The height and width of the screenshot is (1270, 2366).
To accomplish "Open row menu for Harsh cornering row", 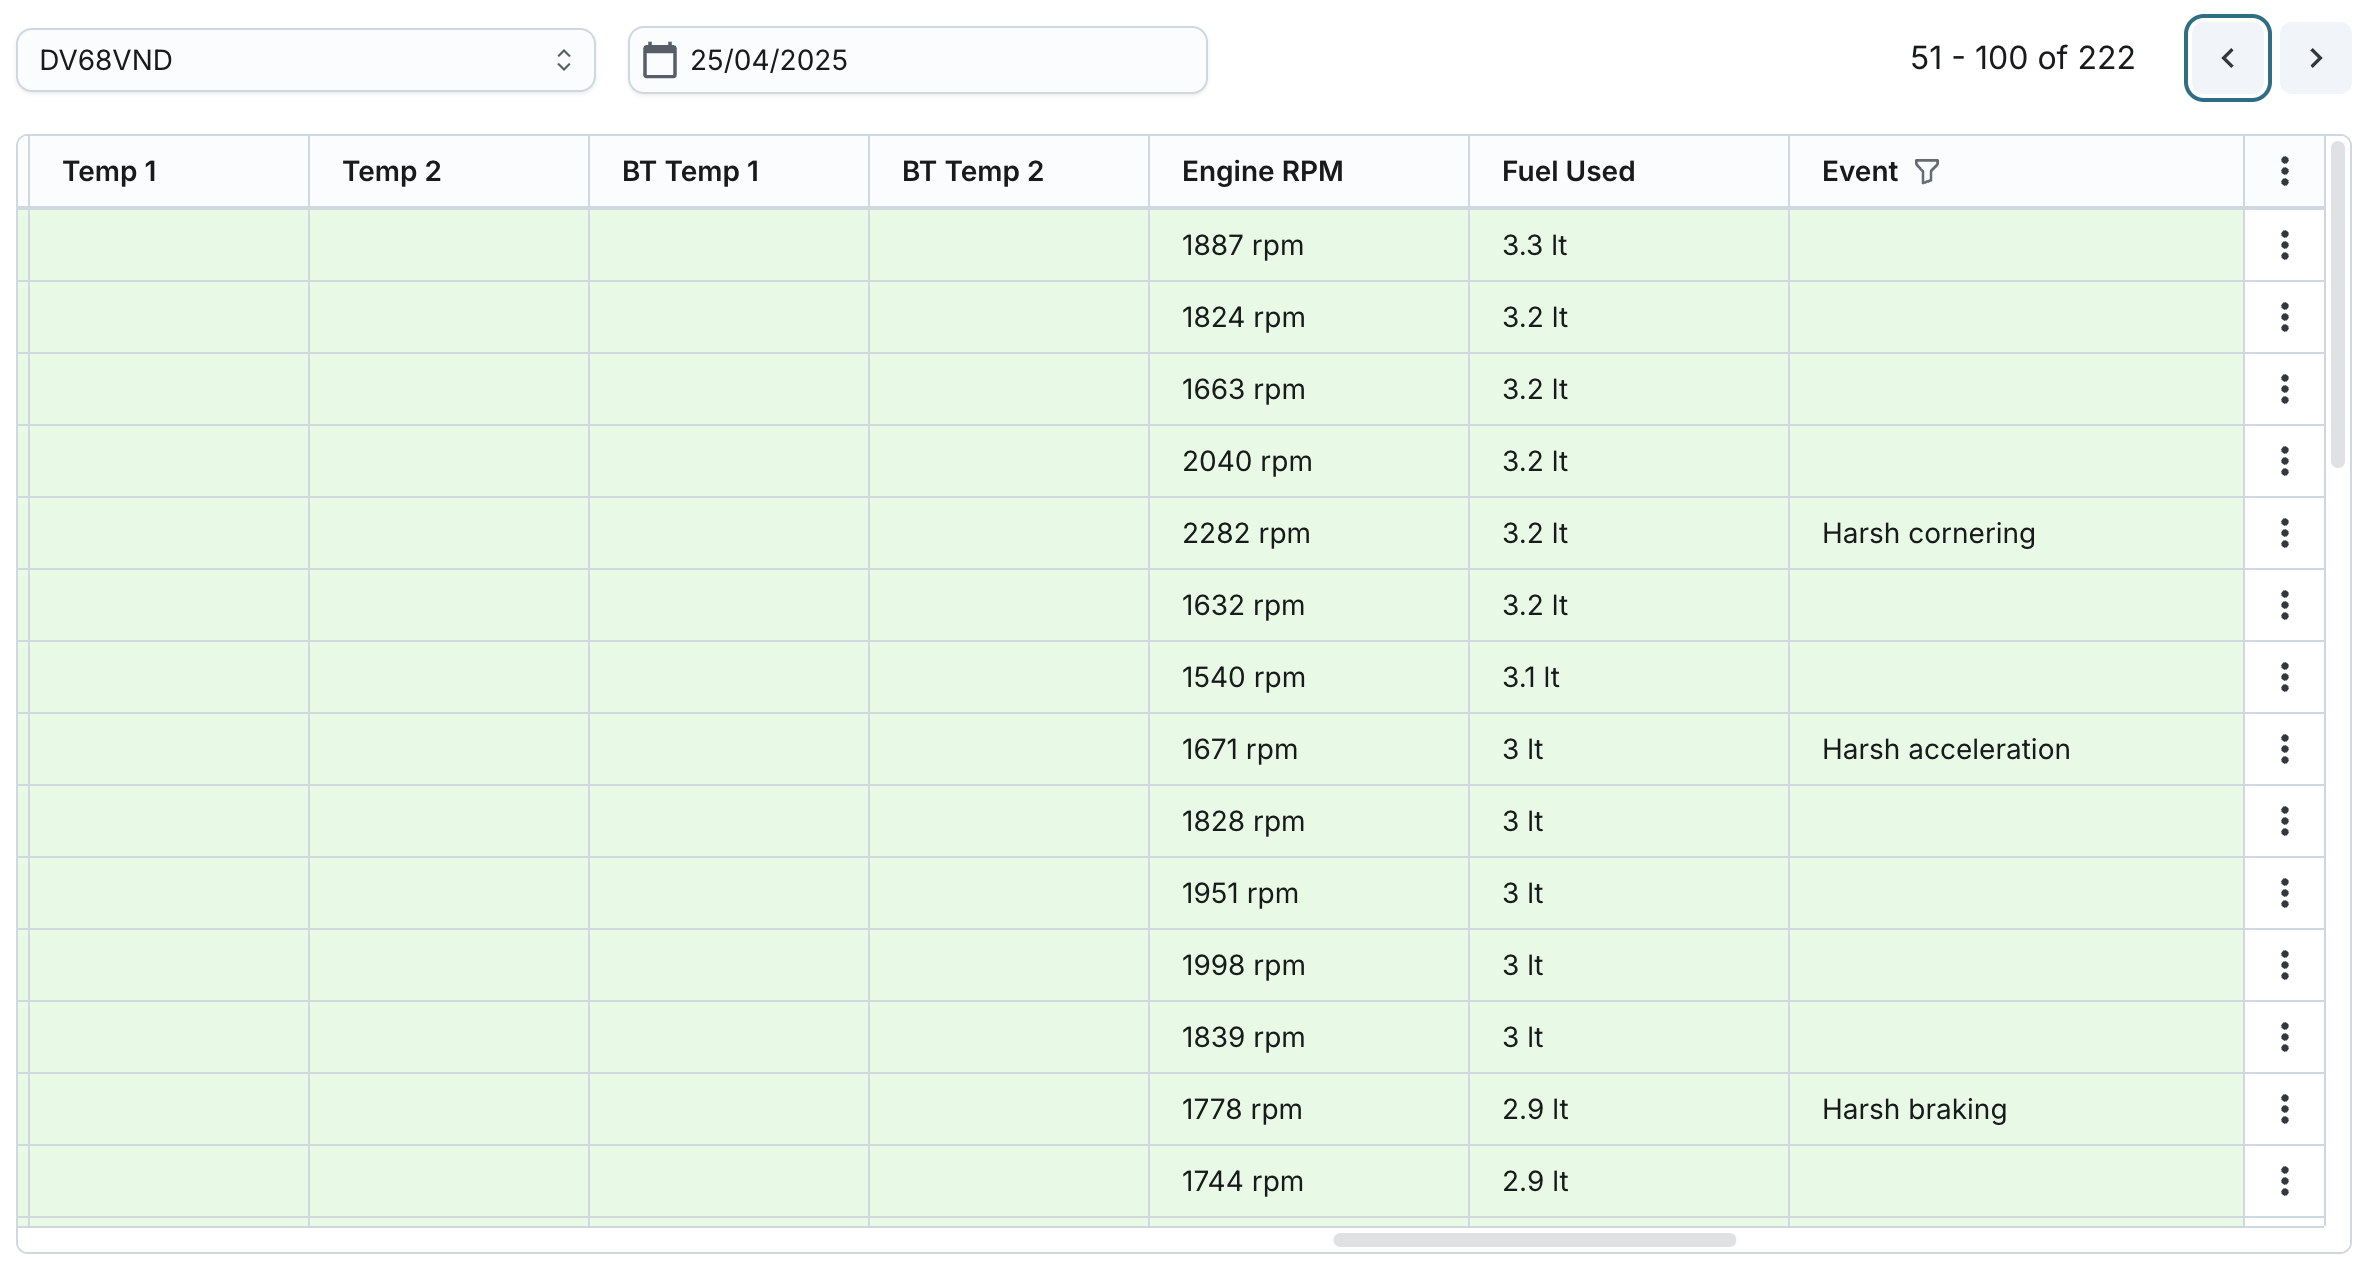I will (2284, 533).
